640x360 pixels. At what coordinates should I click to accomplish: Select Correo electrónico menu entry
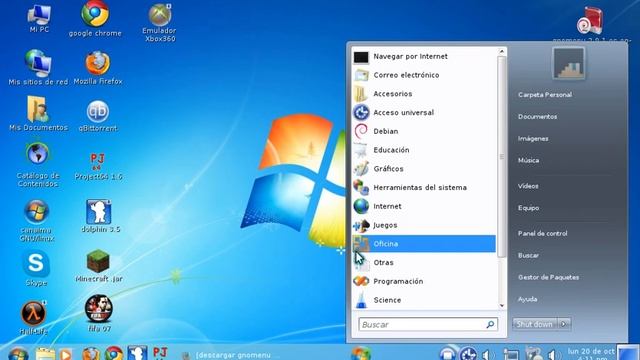[424, 75]
